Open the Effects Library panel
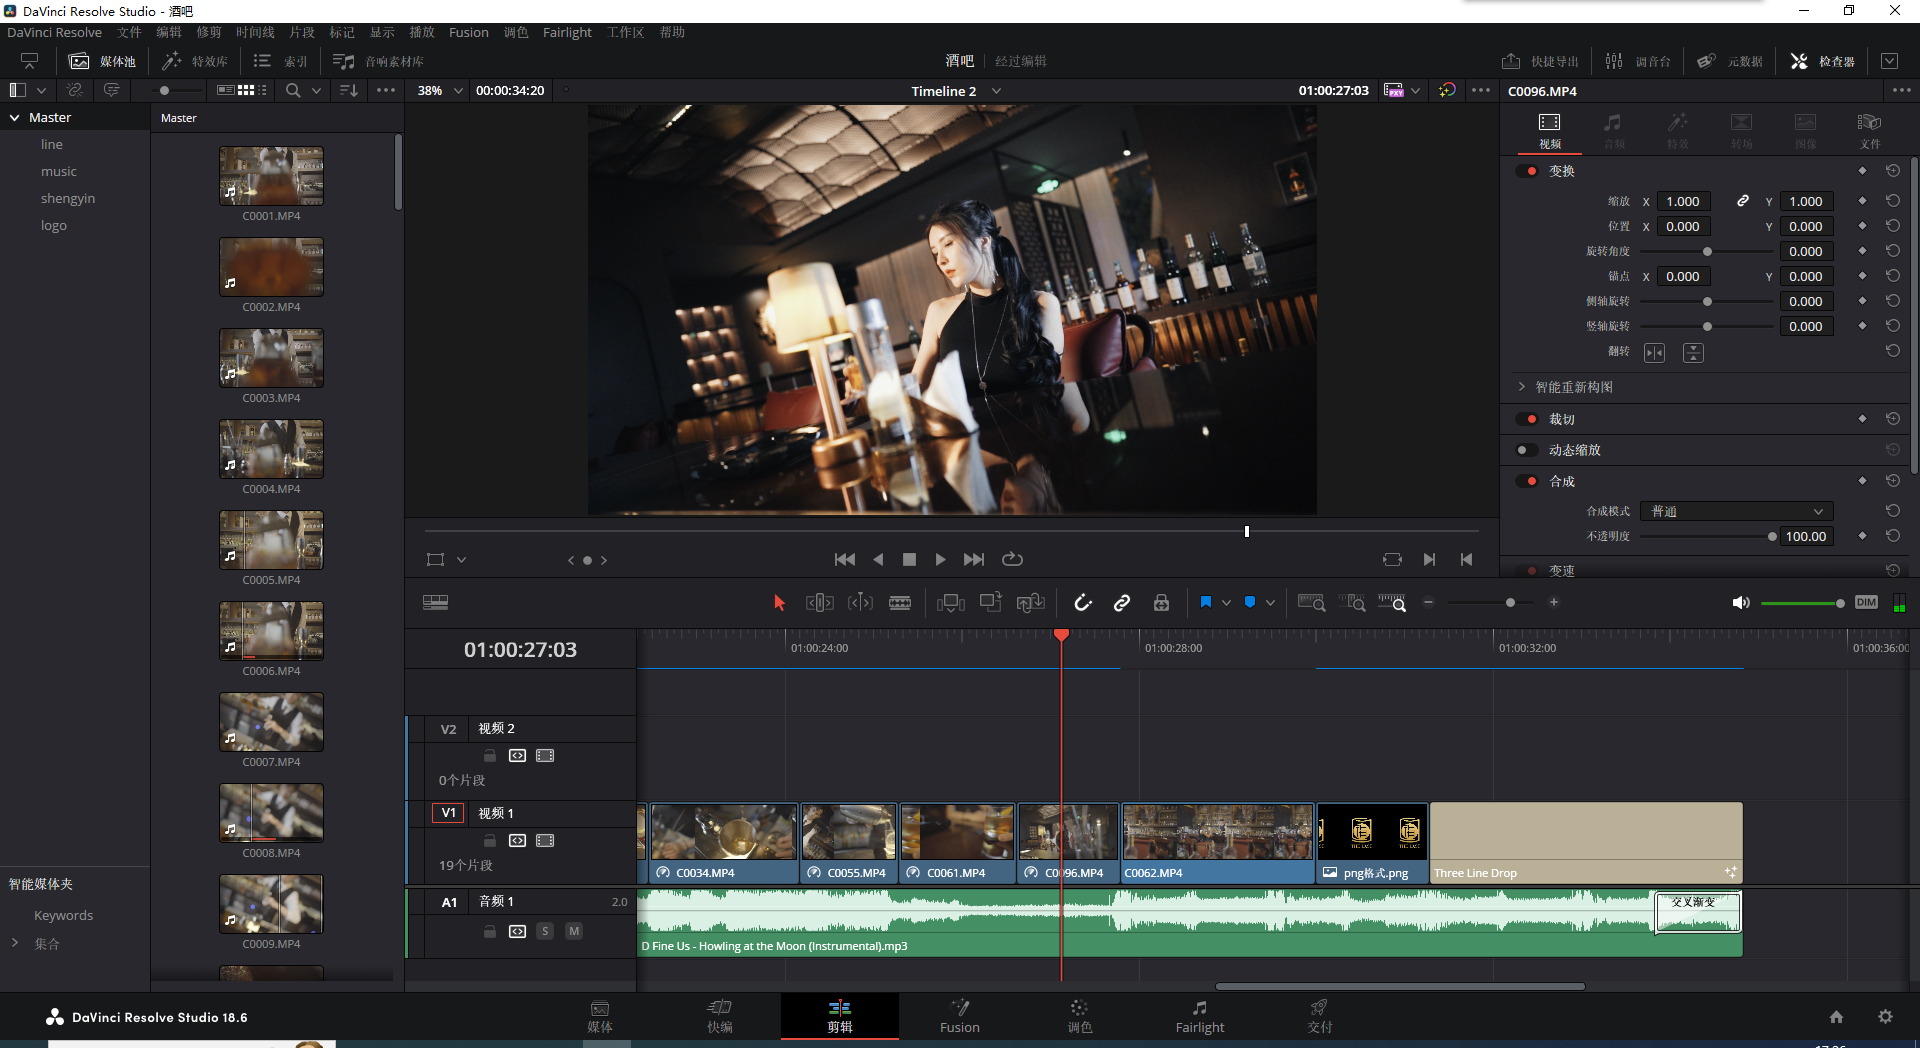Screen dimensions: 1920x1048 click(x=195, y=61)
